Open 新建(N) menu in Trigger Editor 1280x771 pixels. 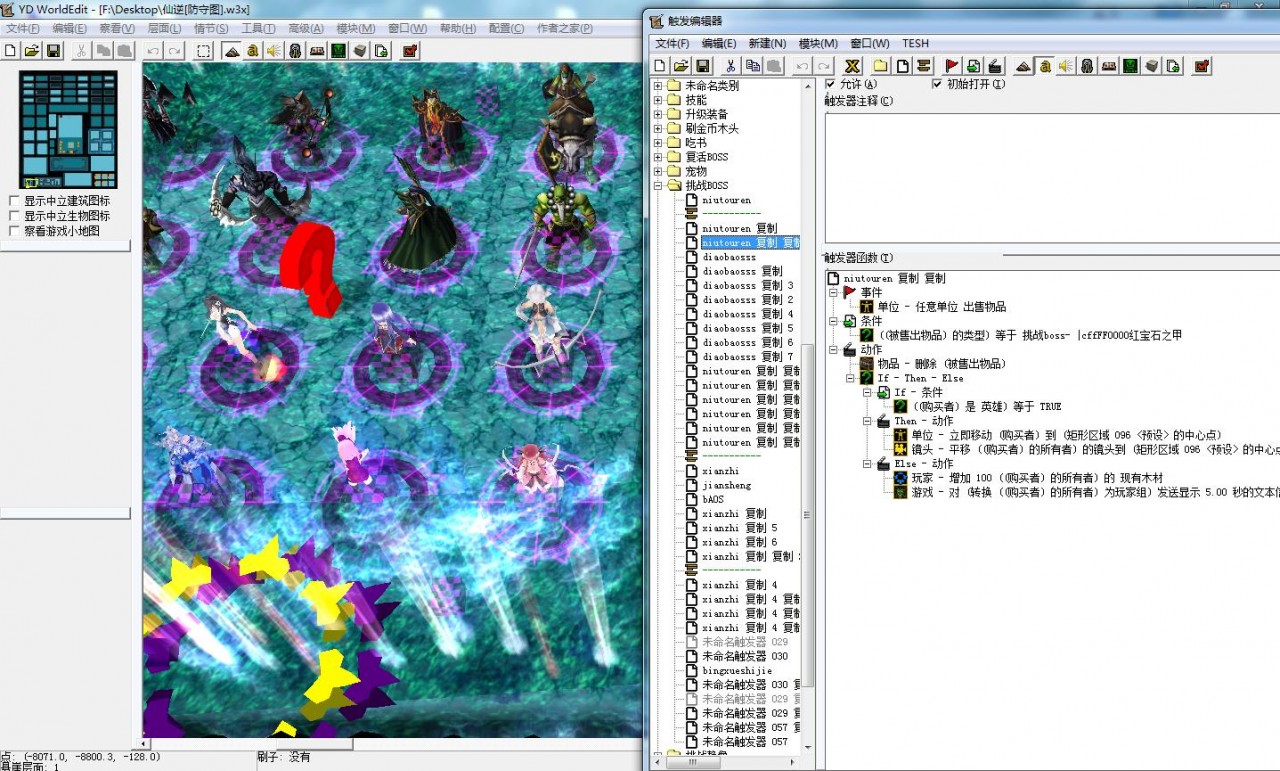pos(768,44)
